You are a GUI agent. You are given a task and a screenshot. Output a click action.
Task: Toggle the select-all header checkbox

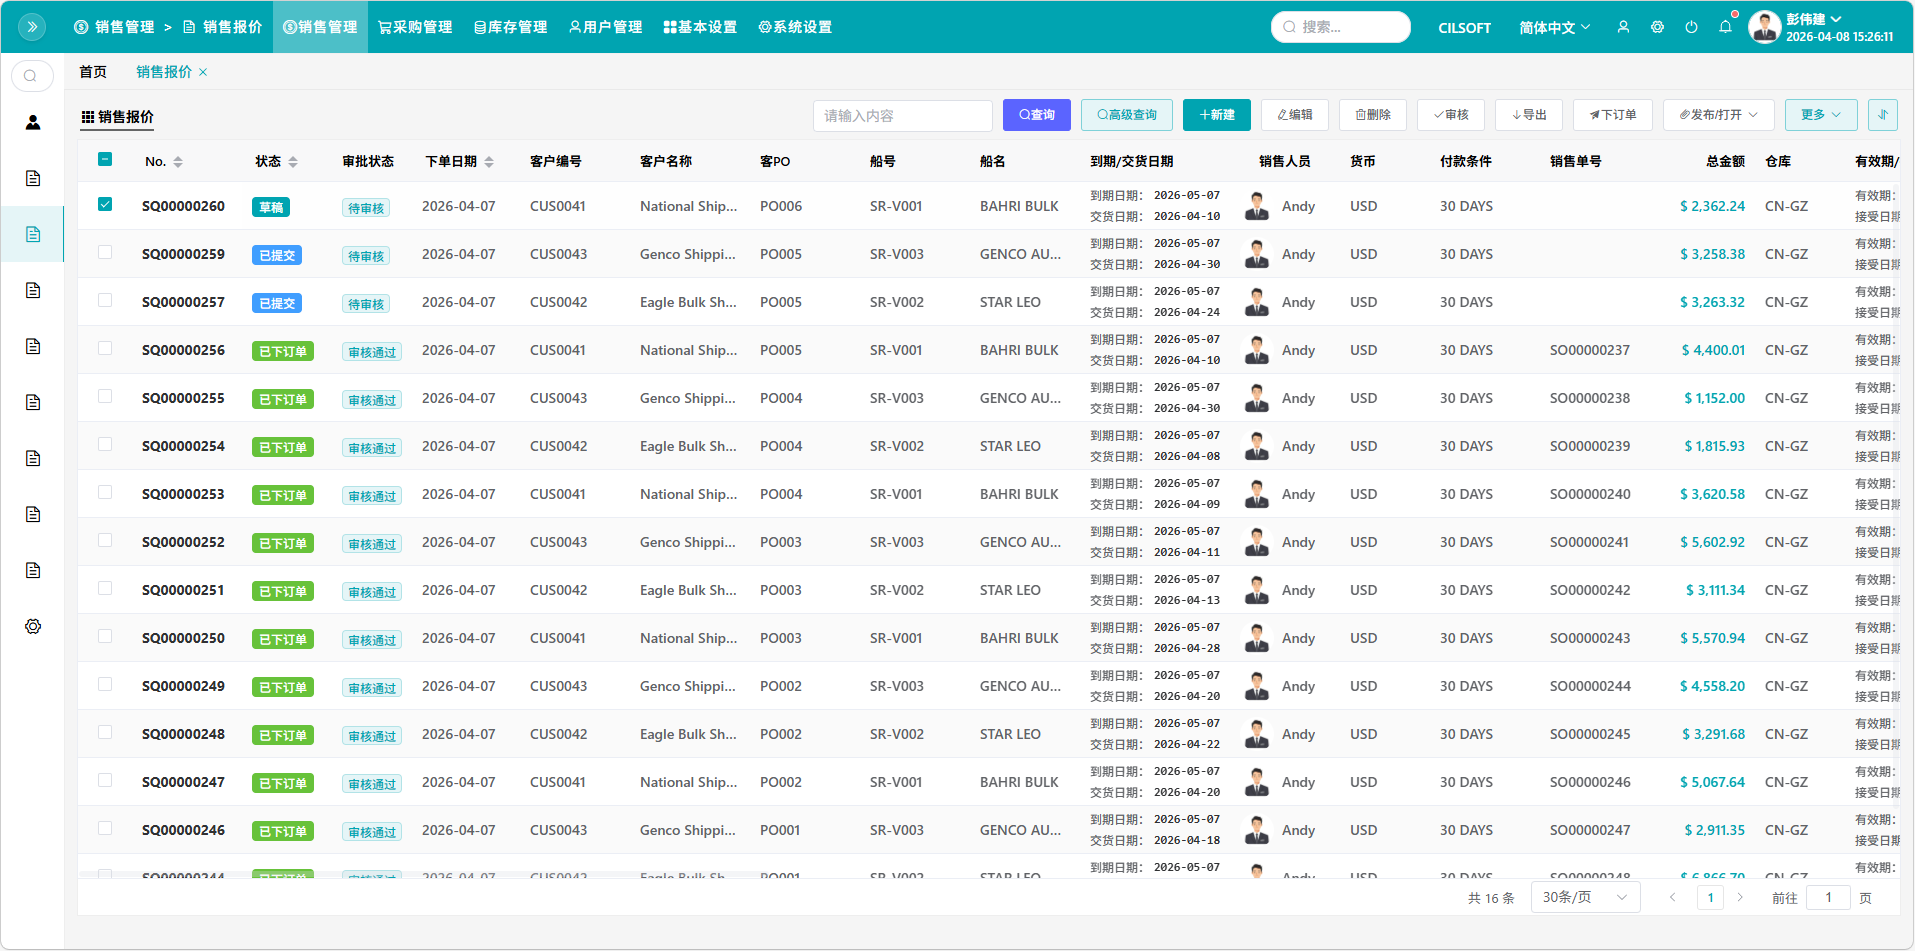(x=105, y=160)
